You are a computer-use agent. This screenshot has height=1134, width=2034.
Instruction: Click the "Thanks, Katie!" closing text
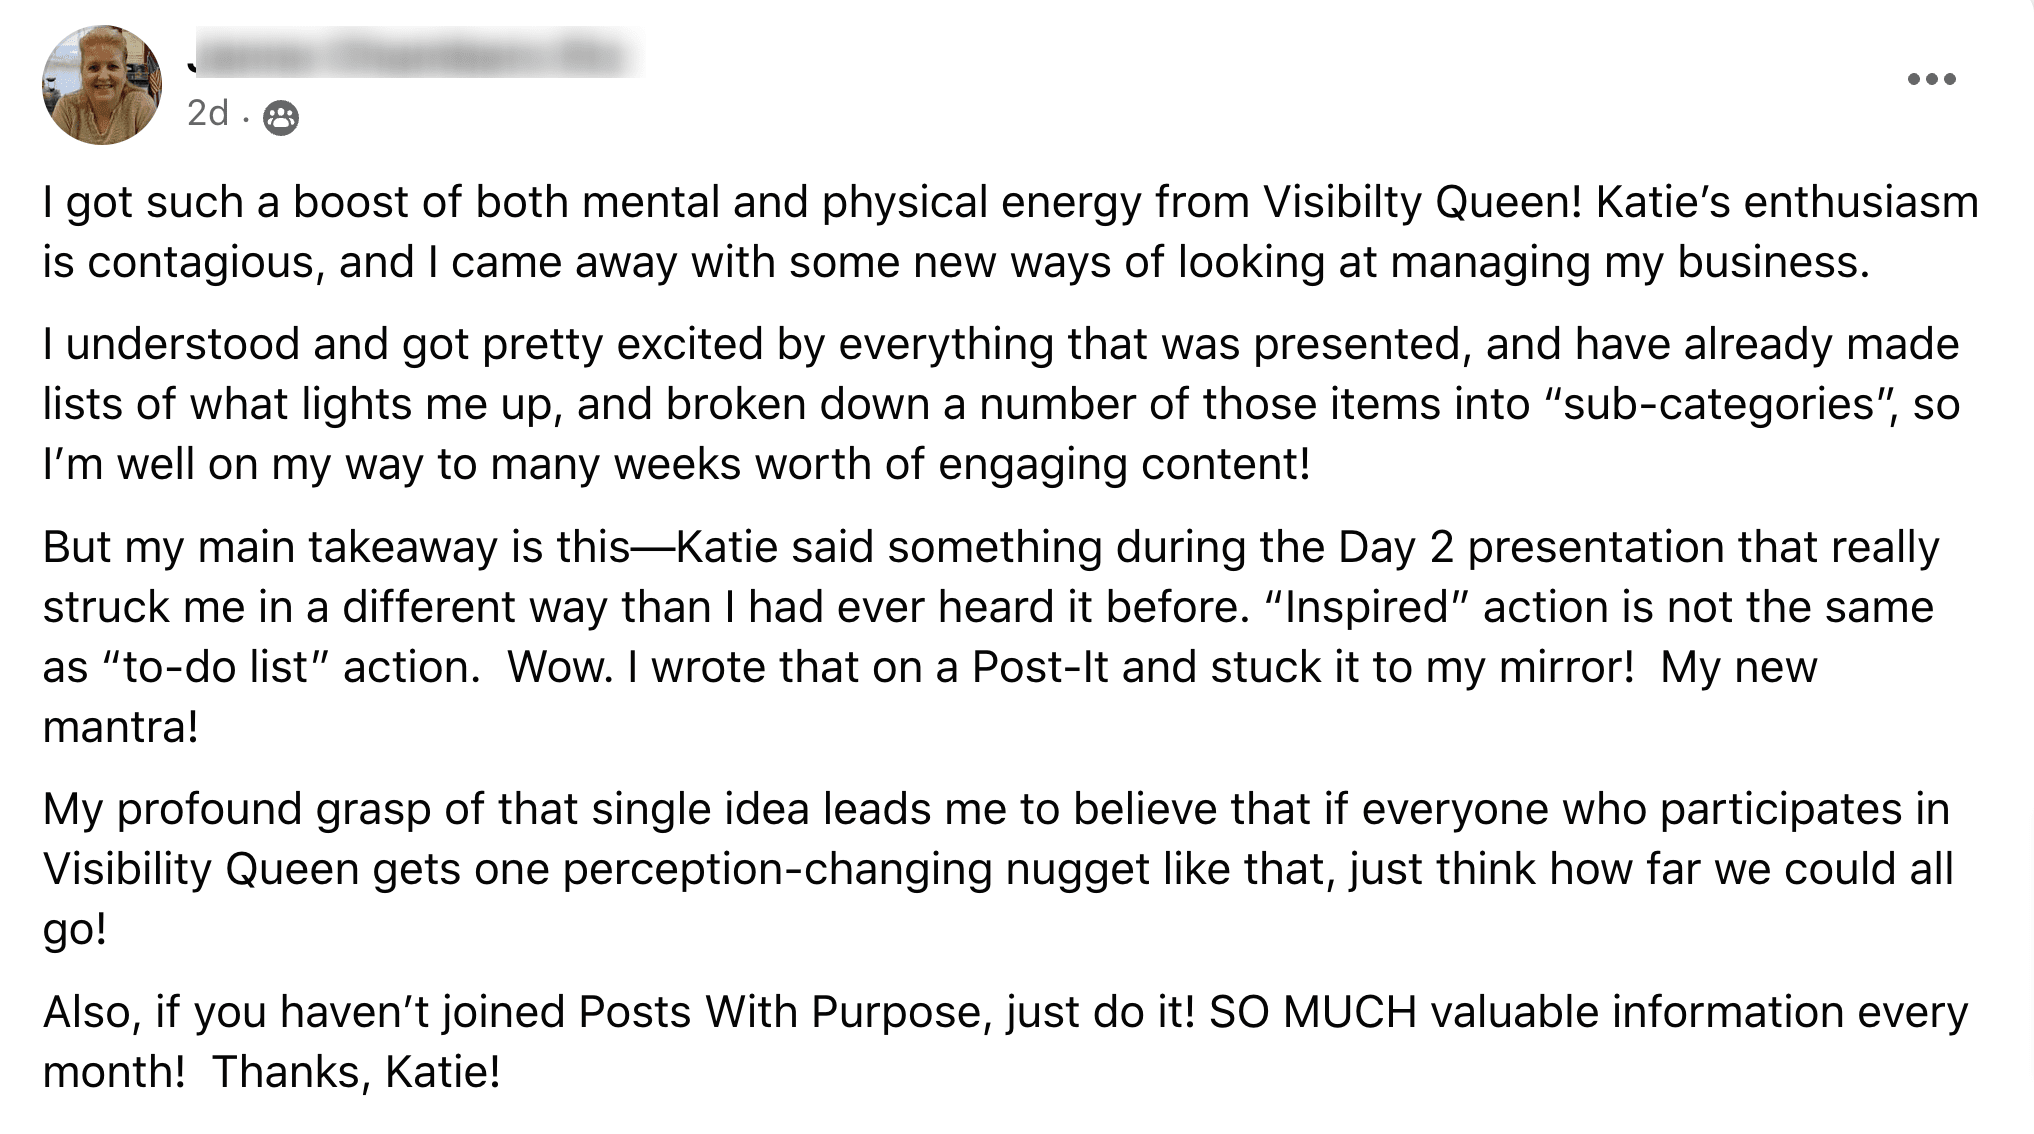coord(356,1072)
